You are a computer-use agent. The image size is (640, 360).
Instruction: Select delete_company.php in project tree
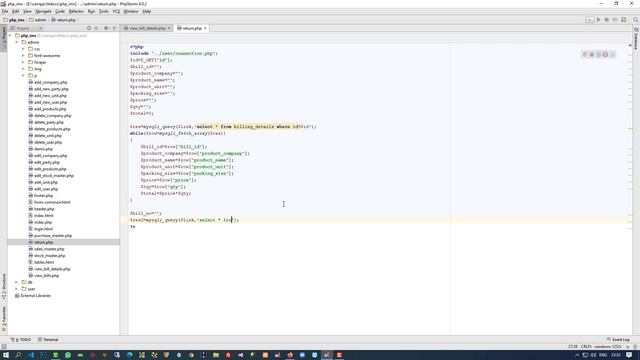49,116
